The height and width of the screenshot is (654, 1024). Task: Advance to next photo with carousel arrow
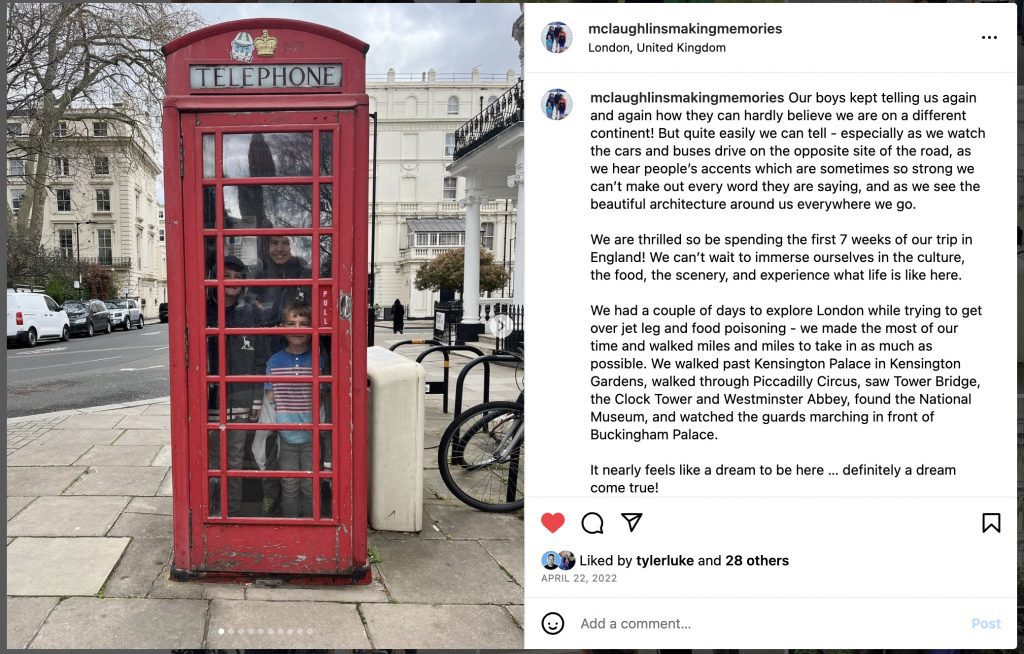coord(502,325)
